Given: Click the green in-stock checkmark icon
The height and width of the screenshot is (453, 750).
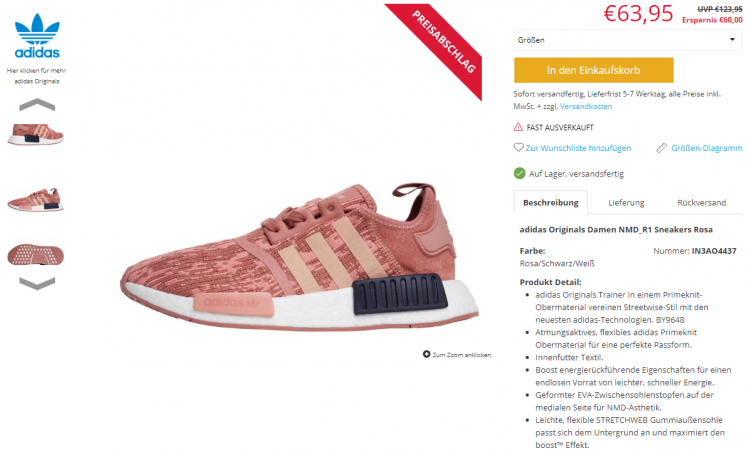Looking at the screenshot, I should [x=519, y=173].
